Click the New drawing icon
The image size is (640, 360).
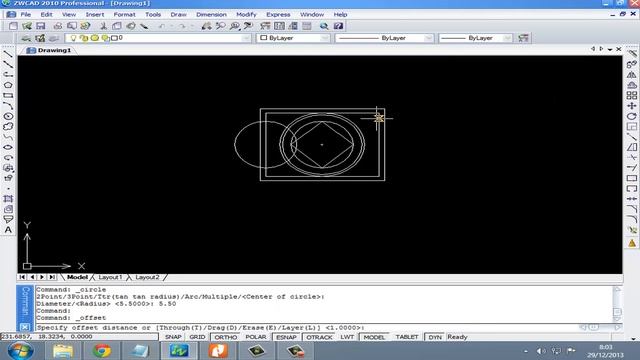(13, 26)
